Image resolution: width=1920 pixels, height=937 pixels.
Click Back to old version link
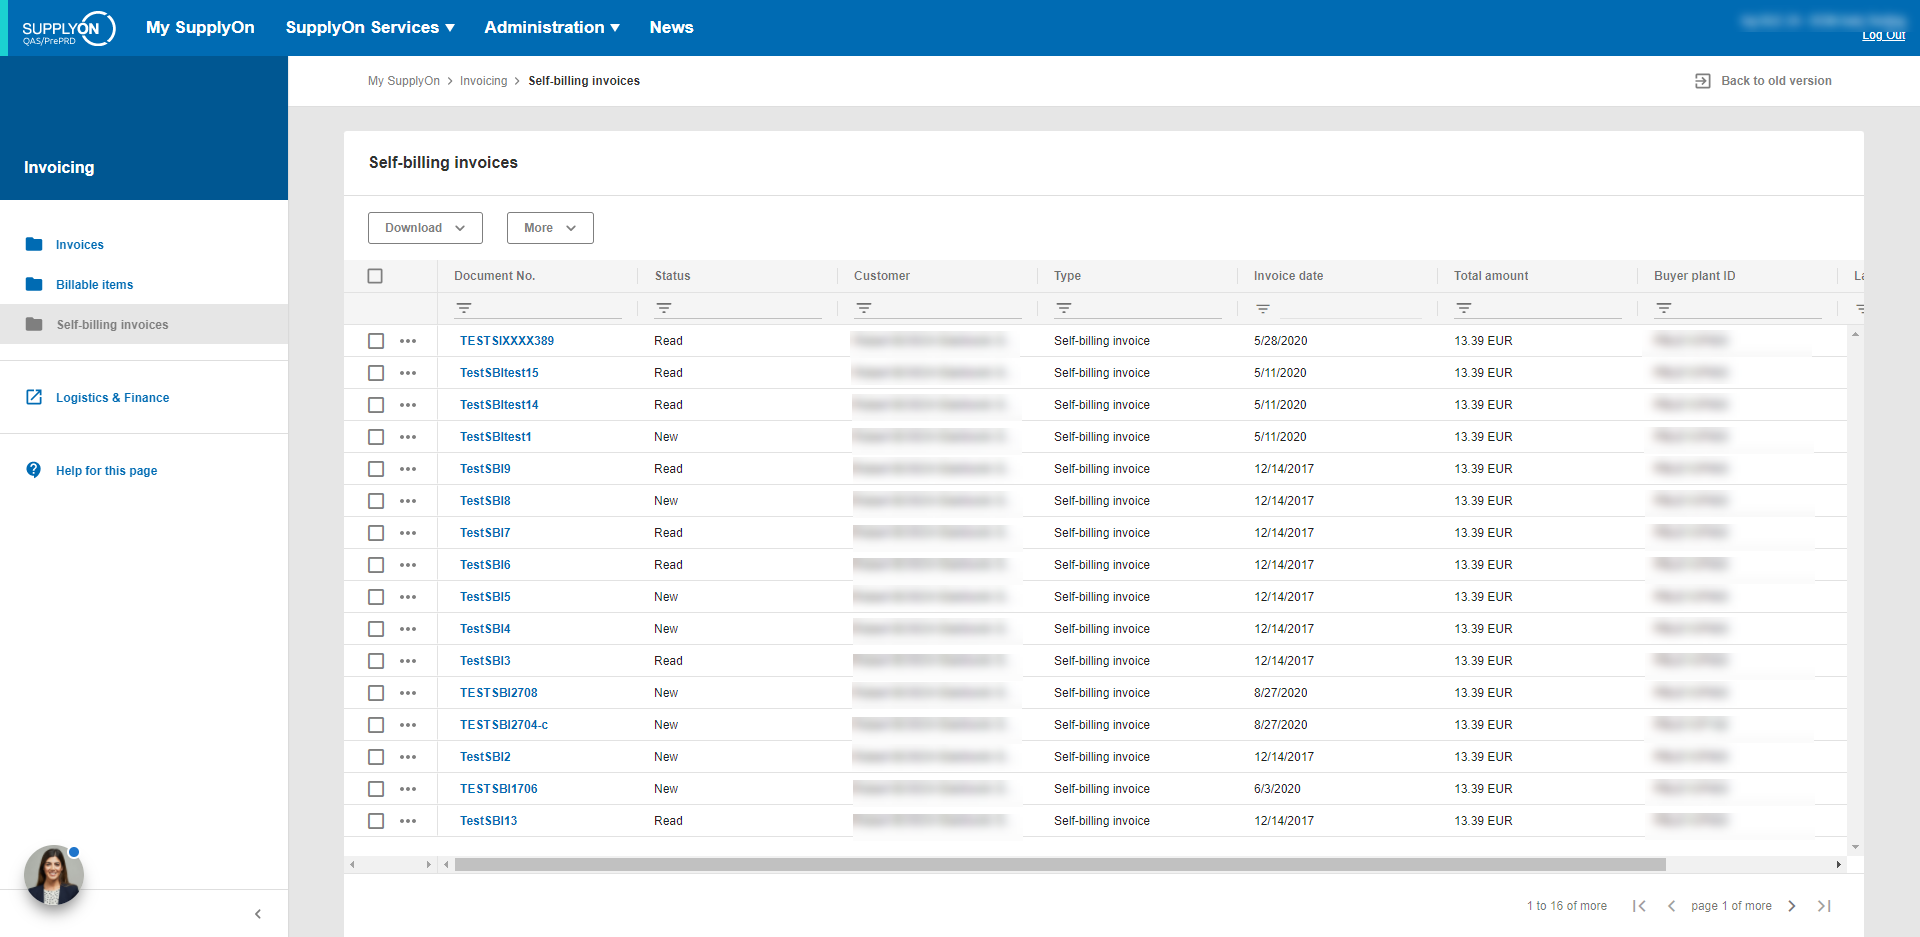pyautogui.click(x=1775, y=81)
